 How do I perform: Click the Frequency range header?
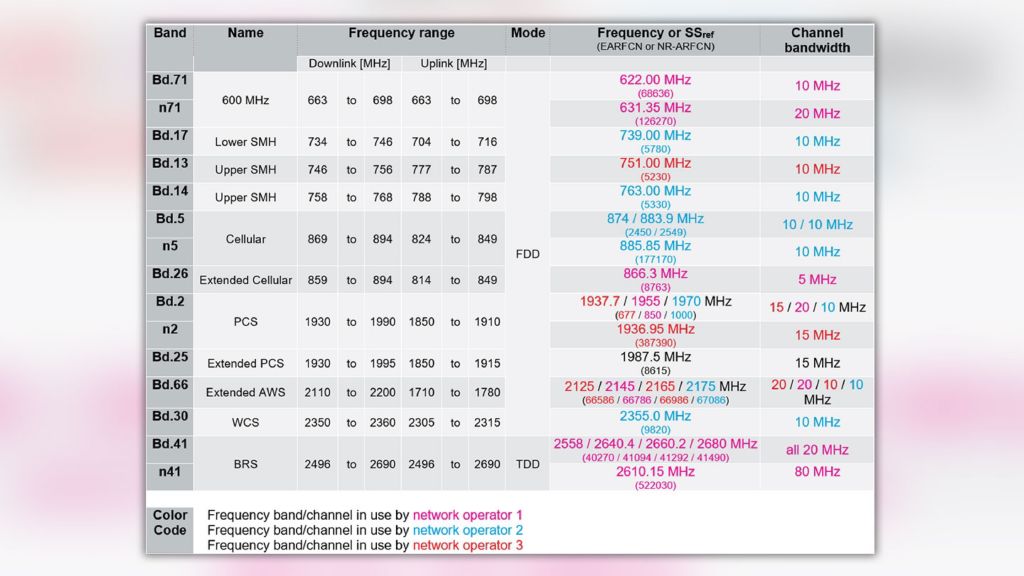point(401,33)
